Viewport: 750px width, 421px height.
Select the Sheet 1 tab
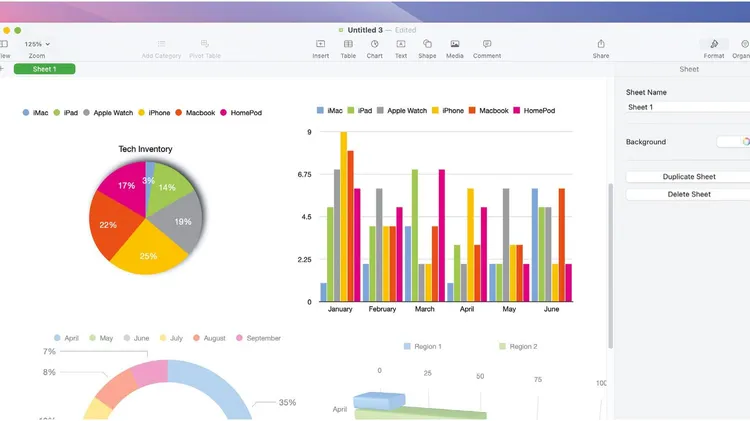click(x=44, y=69)
